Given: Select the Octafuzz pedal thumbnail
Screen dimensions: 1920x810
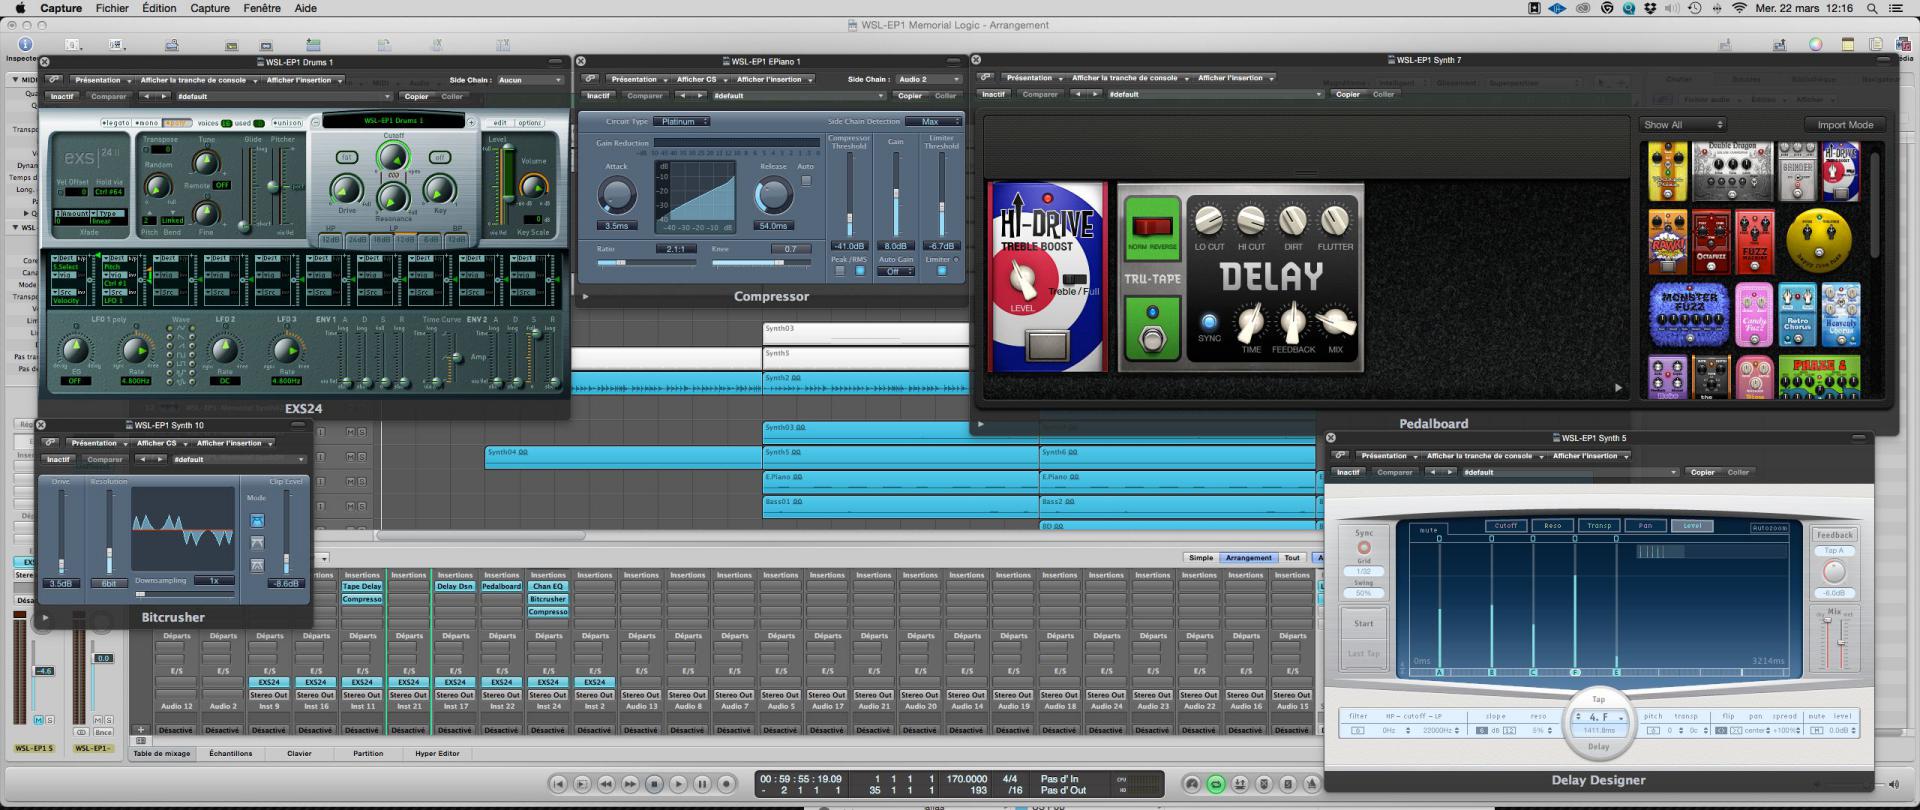Looking at the screenshot, I should tap(1711, 241).
